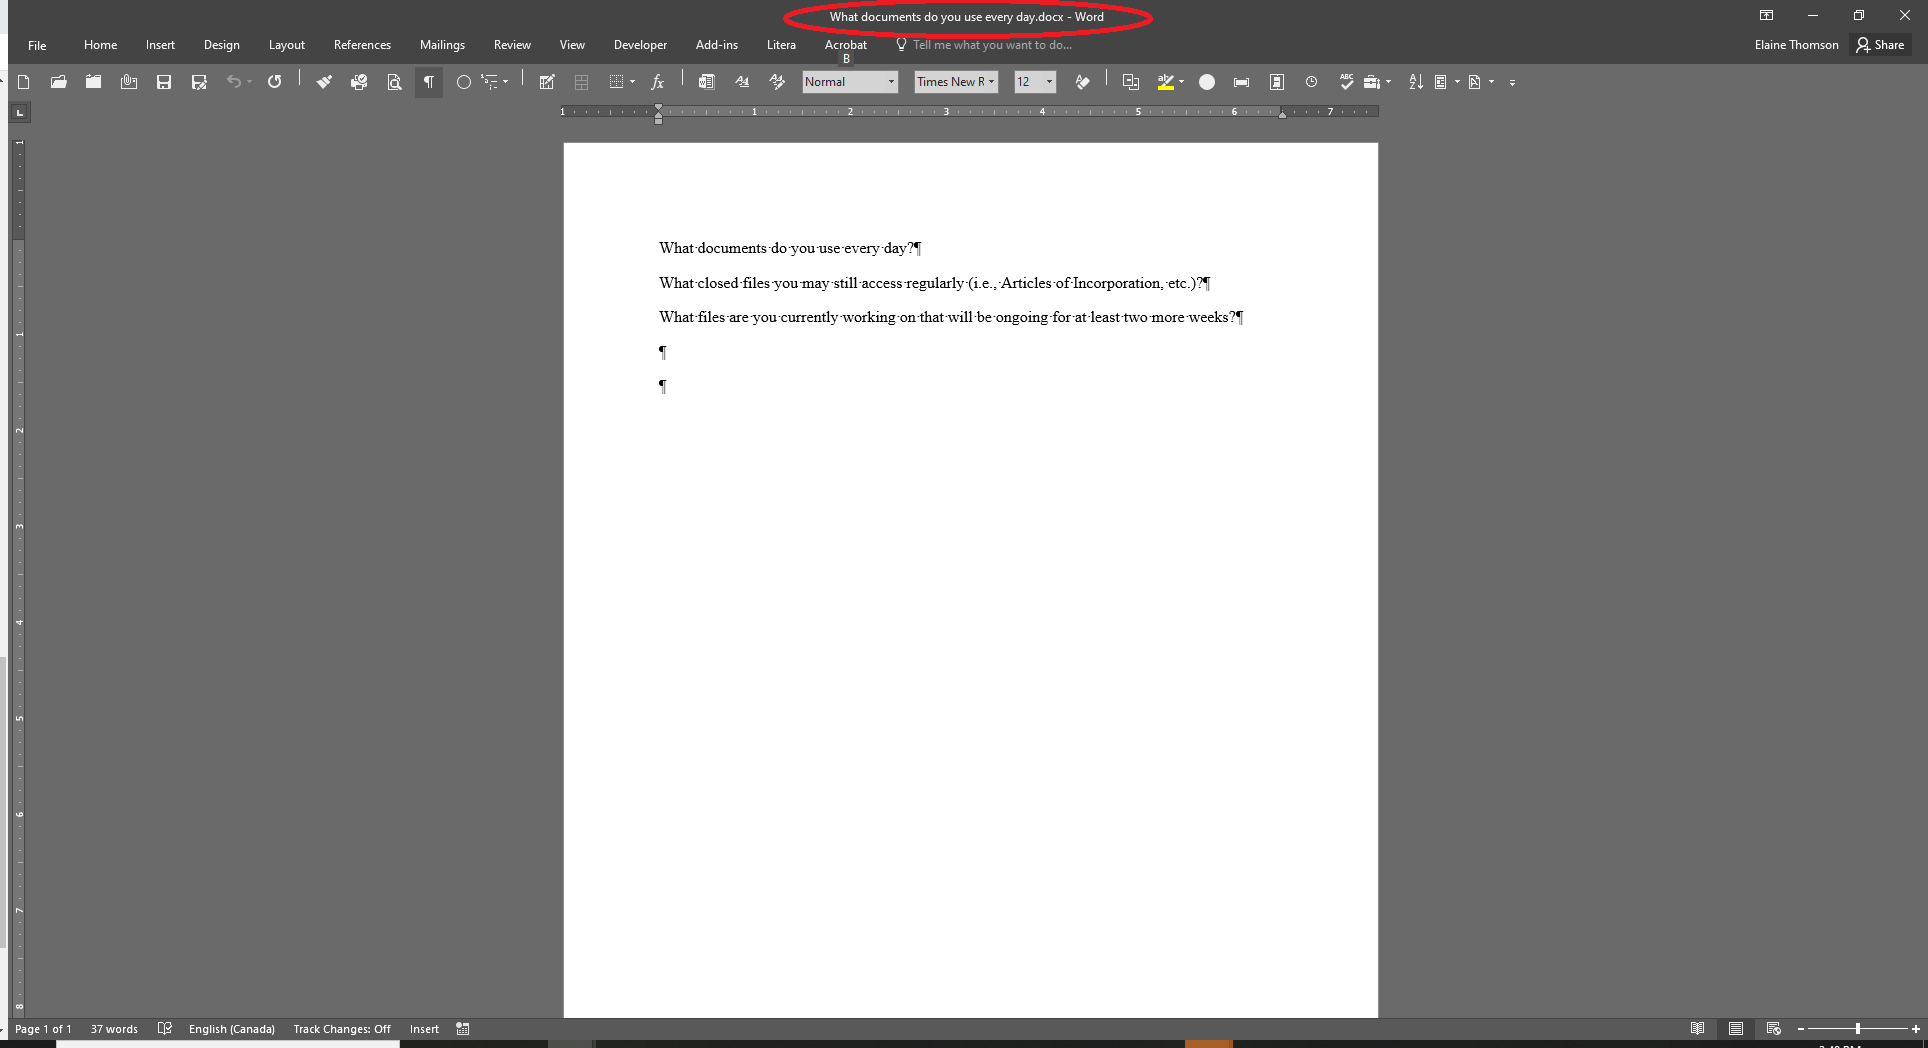
Task: Click the Share button
Action: 1881,45
